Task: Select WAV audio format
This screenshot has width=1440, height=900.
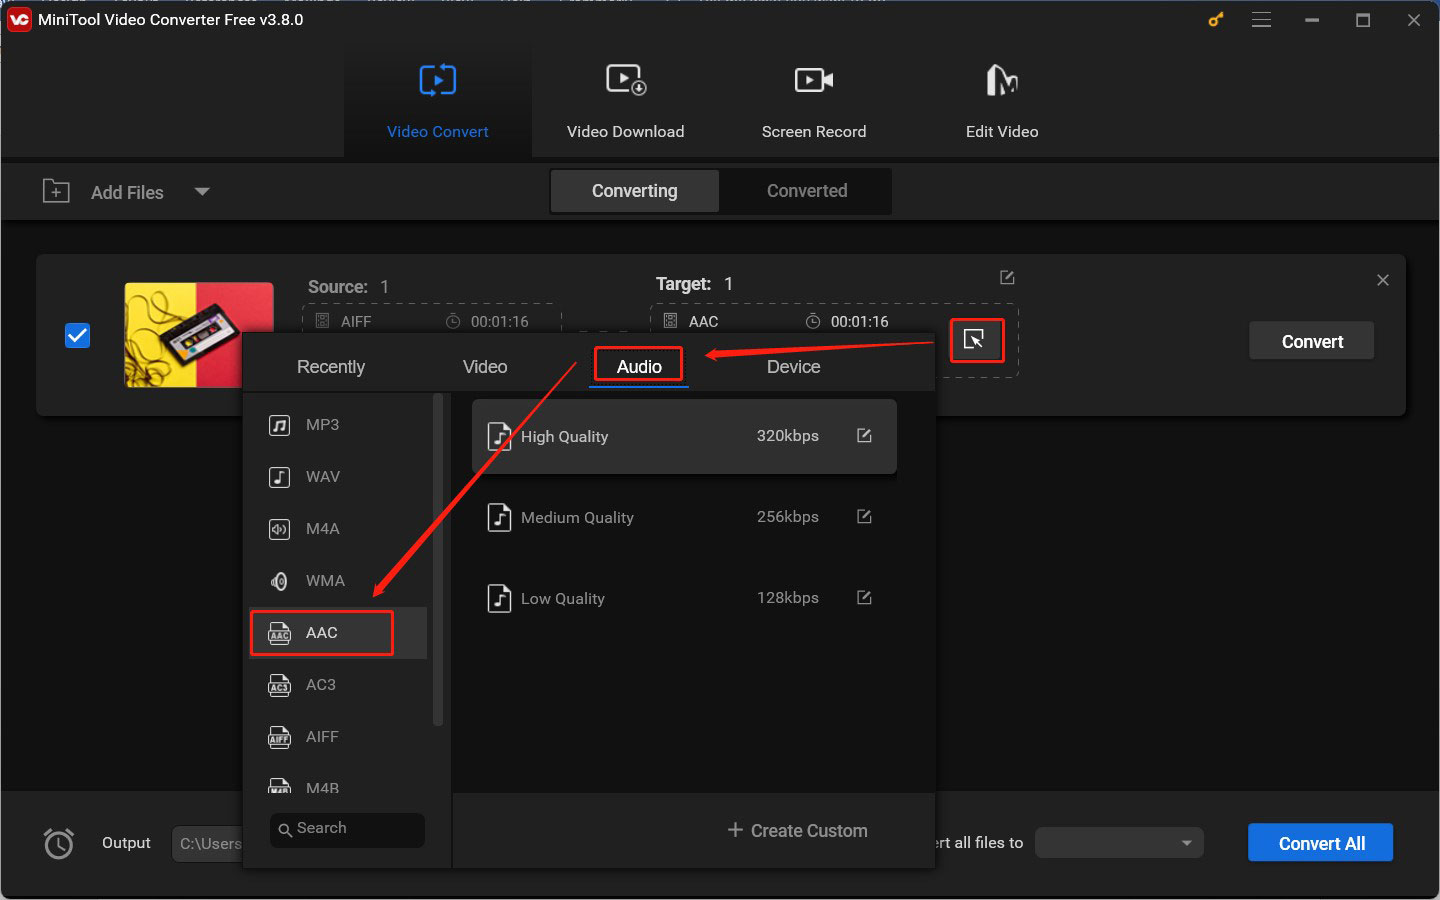Action: [x=338, y=477]
